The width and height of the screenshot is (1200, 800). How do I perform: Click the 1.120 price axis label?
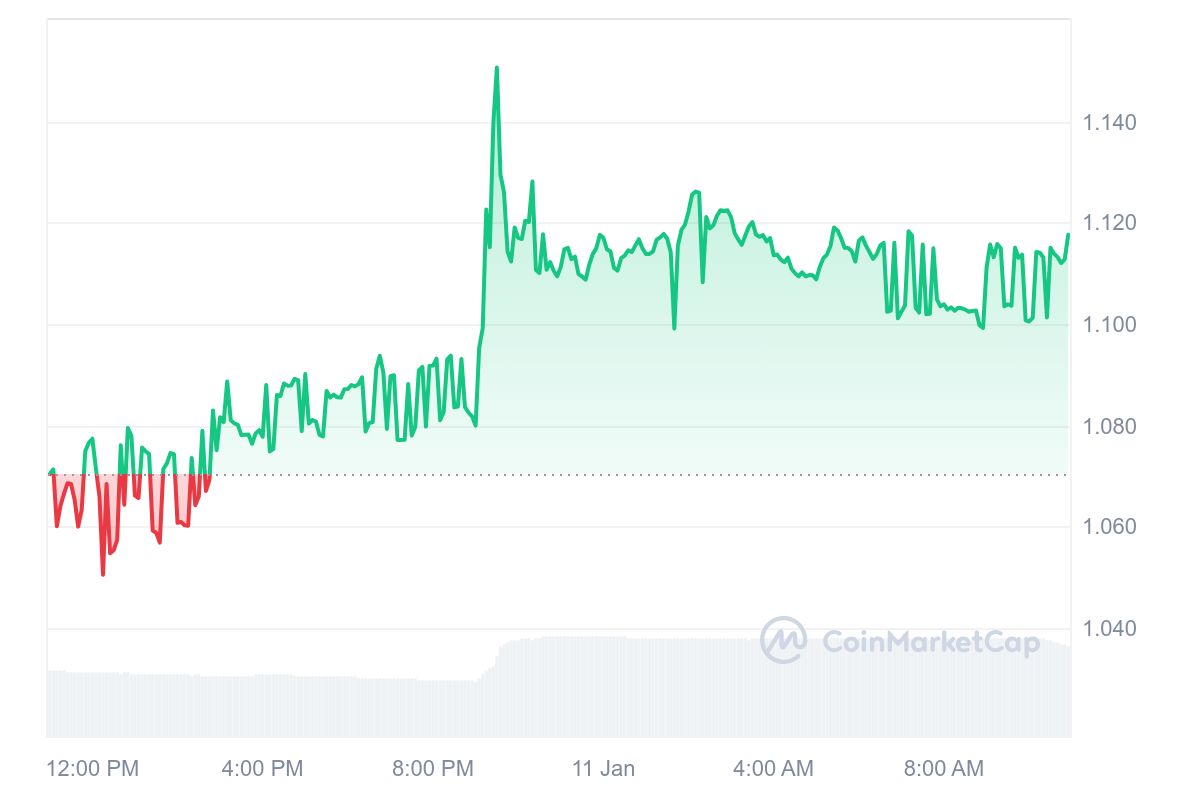click(1109, 222)
